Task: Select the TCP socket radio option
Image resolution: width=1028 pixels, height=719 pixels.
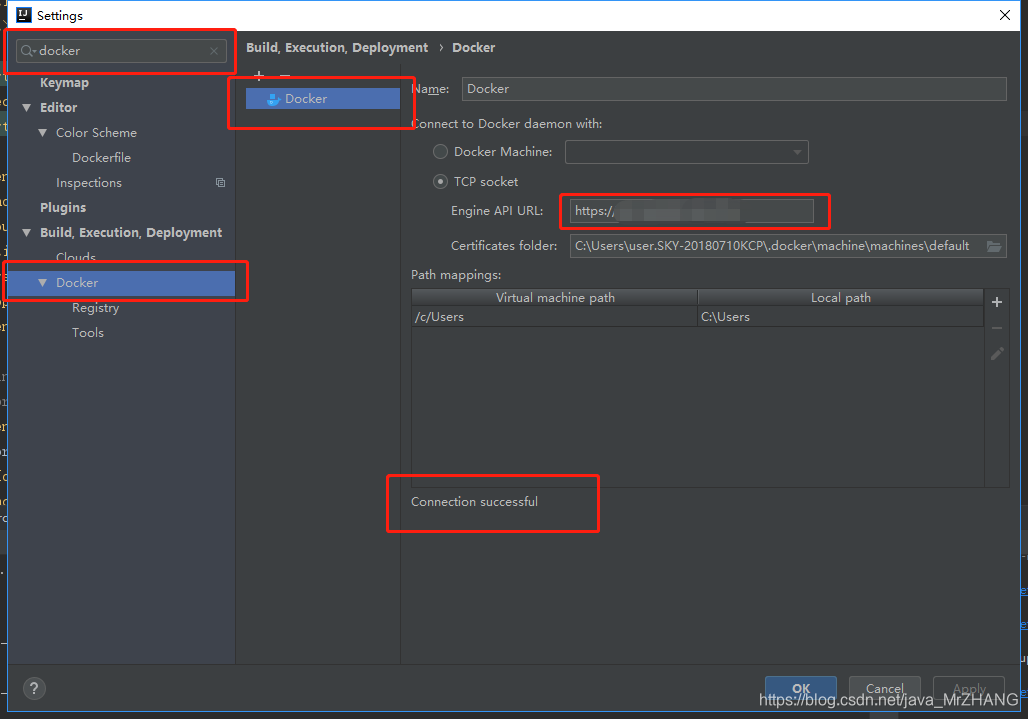Action: (441, 182)
